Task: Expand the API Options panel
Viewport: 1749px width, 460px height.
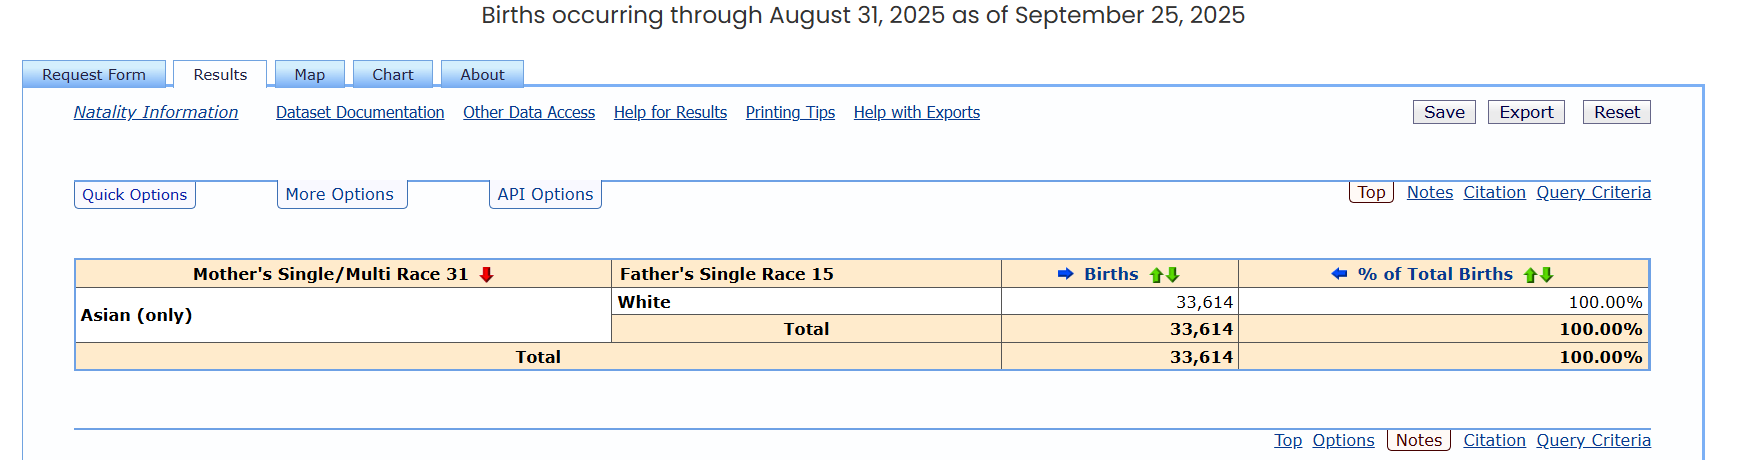Action: coord(545,195)
